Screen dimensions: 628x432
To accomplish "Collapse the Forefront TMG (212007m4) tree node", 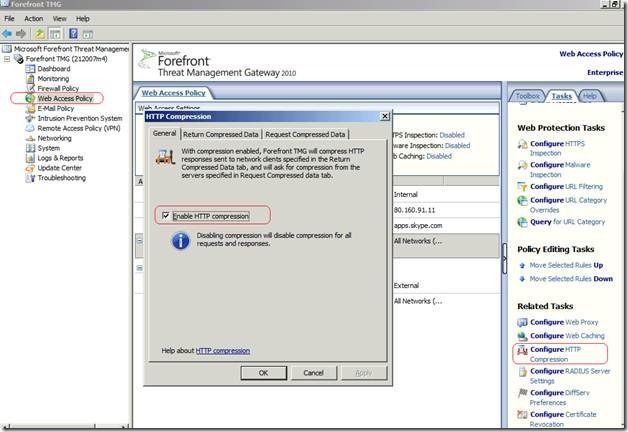I will coord(7,59).
